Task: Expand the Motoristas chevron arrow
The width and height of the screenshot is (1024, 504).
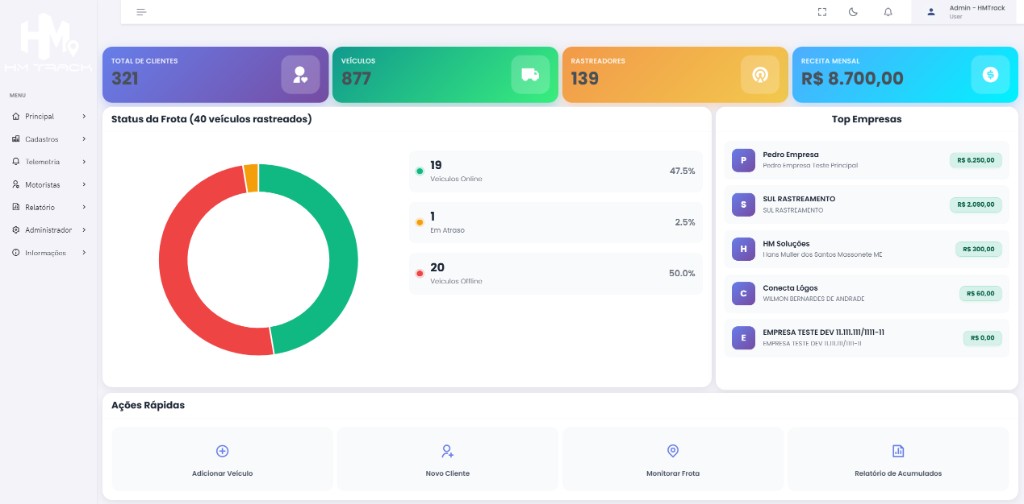Action: [84, 185]
